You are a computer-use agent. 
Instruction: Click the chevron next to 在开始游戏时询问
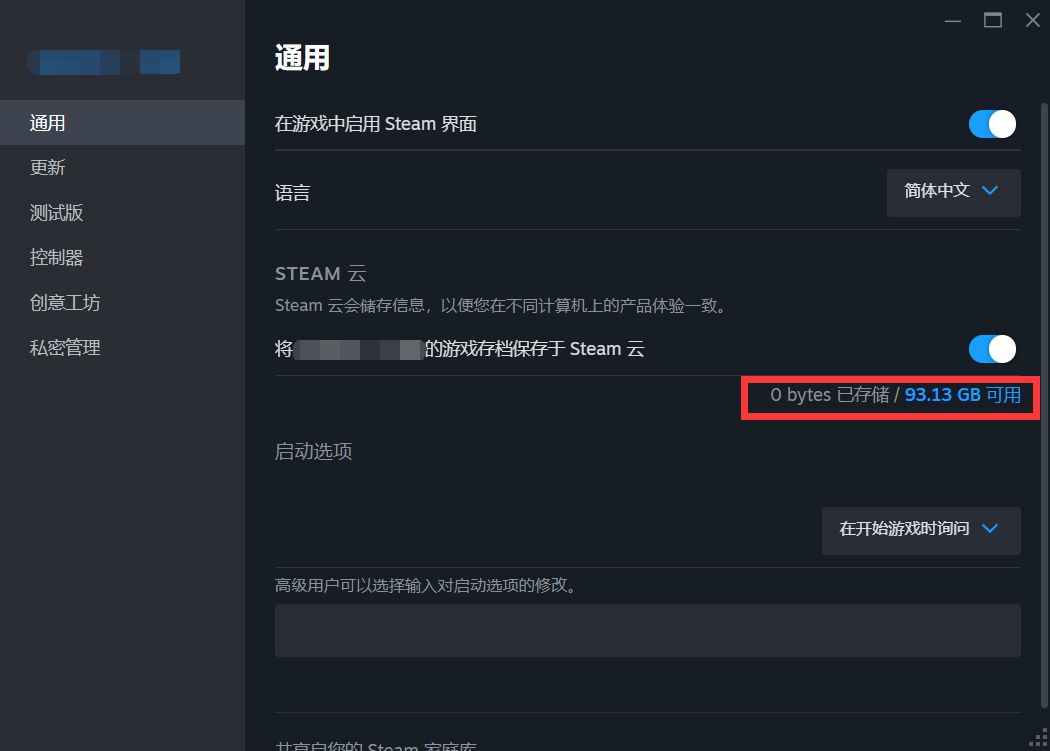[990, 529]
